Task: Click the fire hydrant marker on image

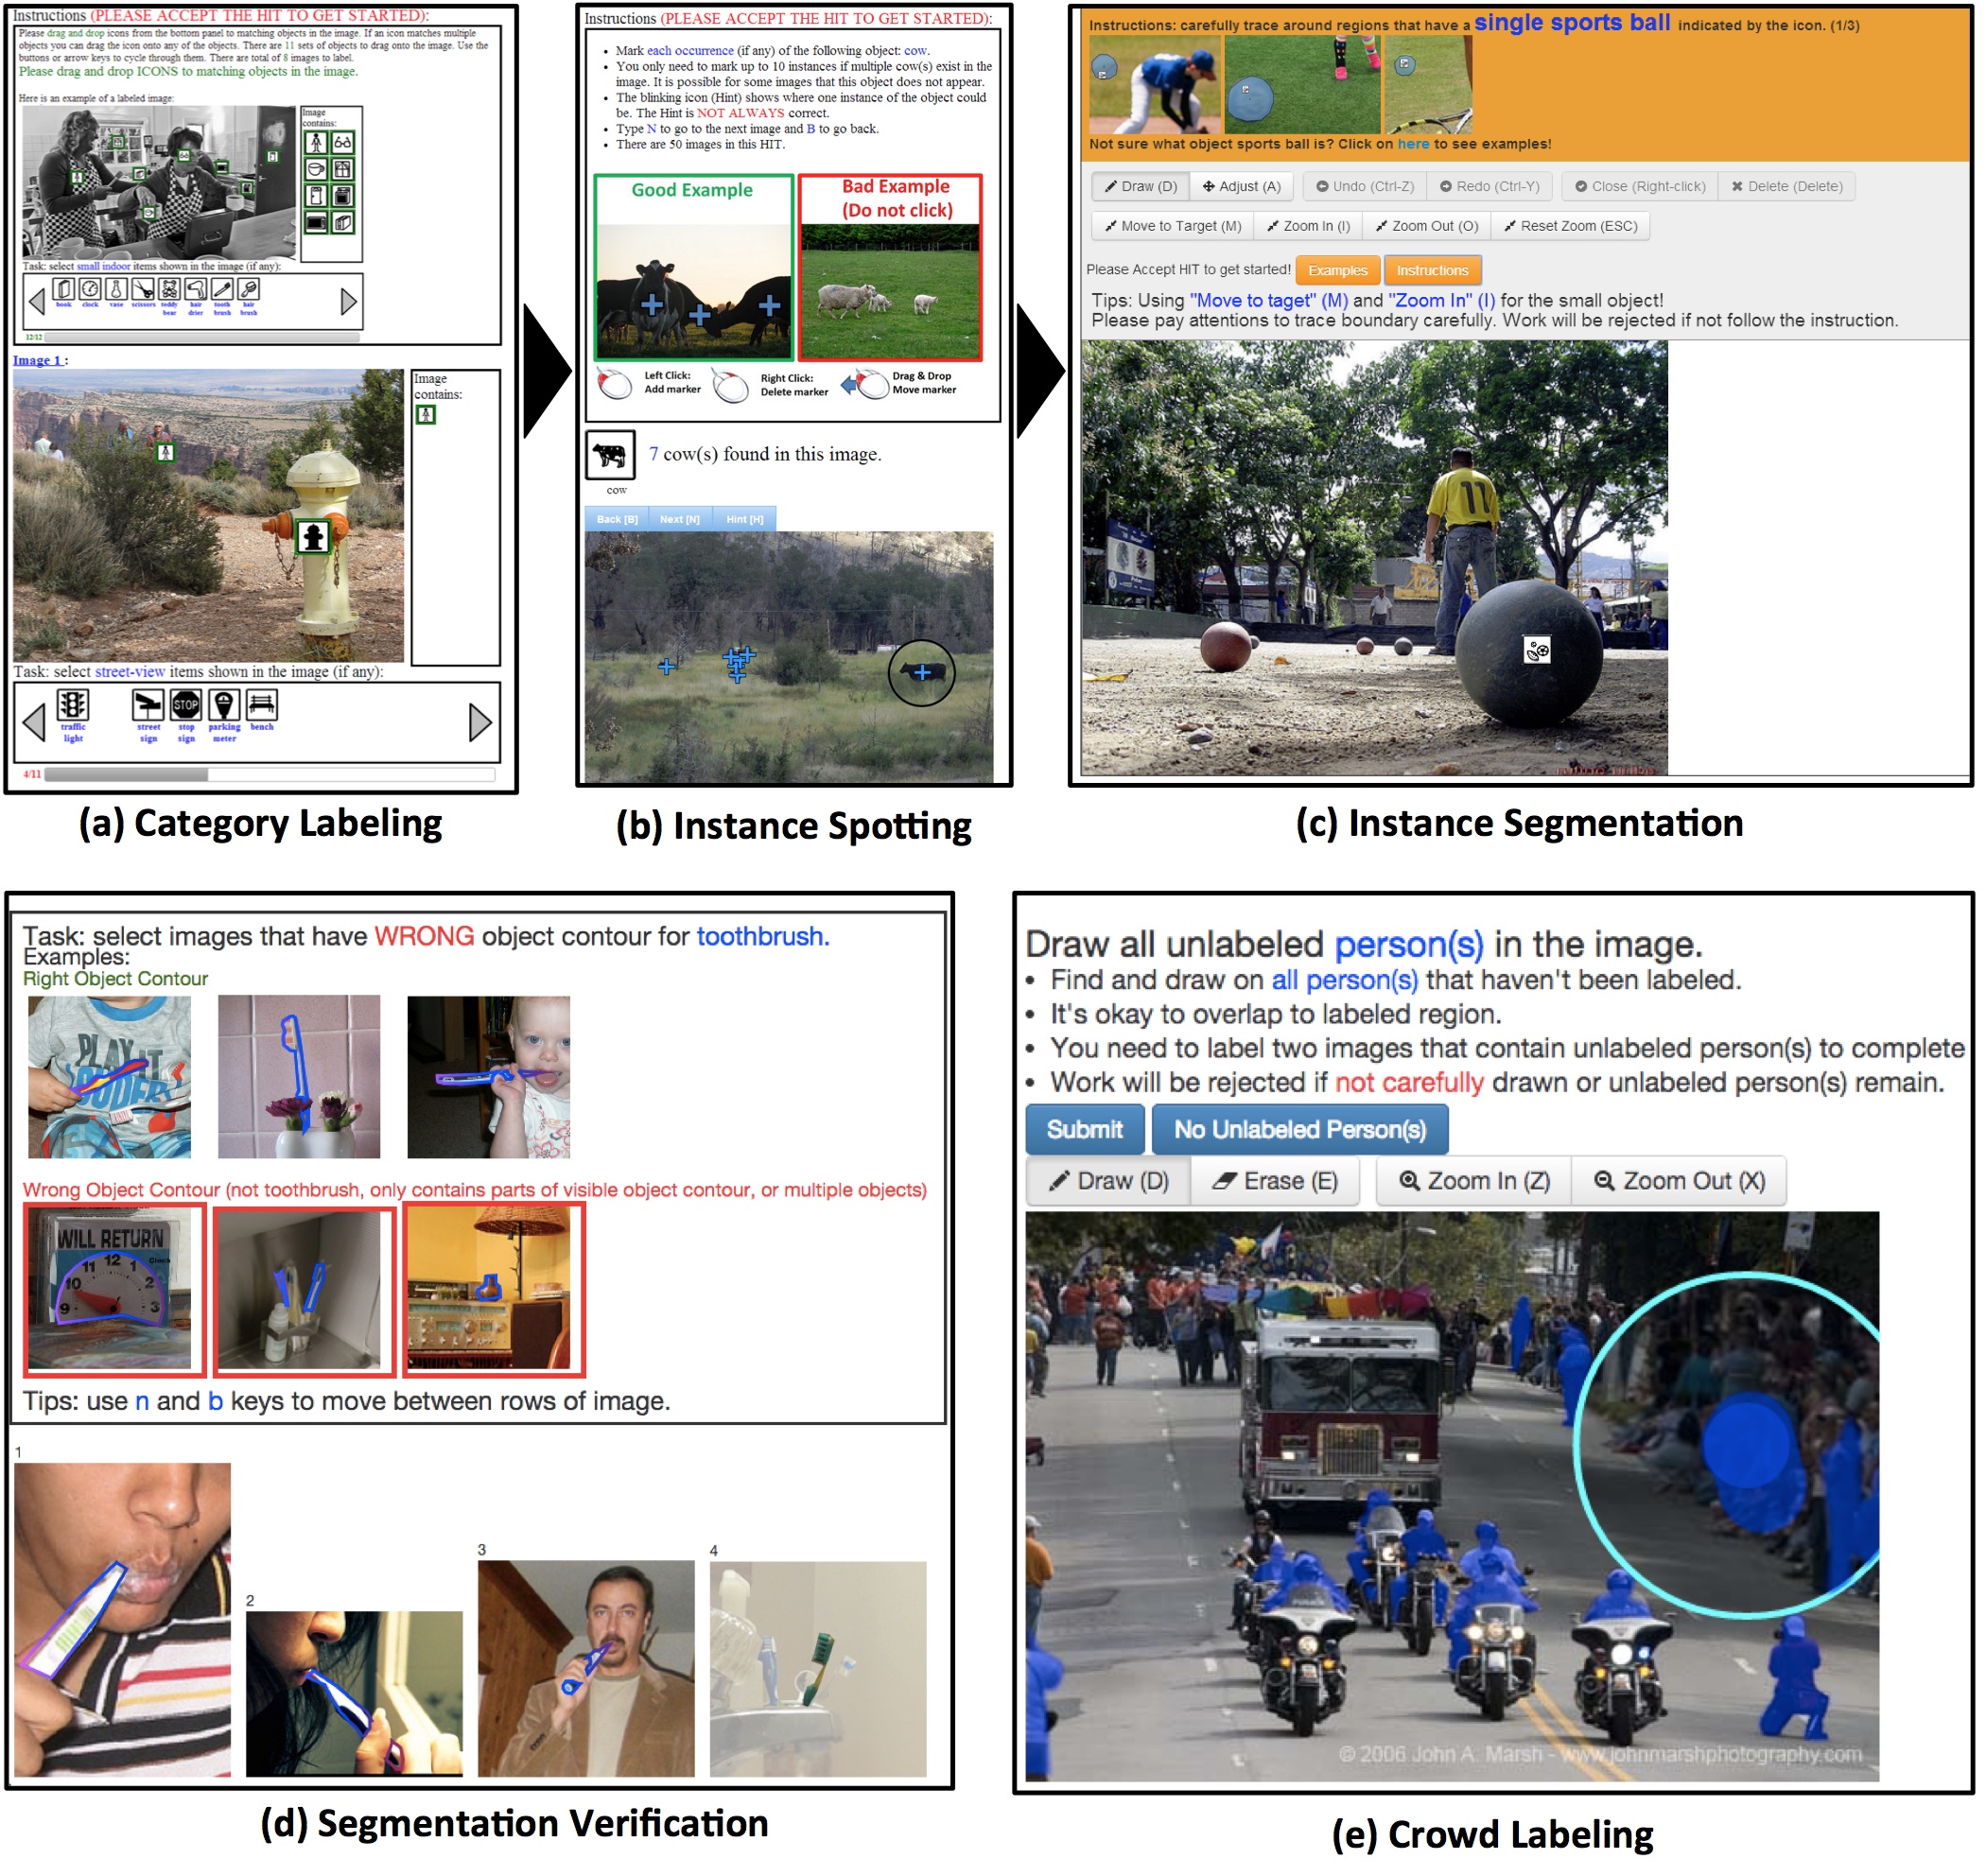Action: pyautogui.click(x=314, y=539)
